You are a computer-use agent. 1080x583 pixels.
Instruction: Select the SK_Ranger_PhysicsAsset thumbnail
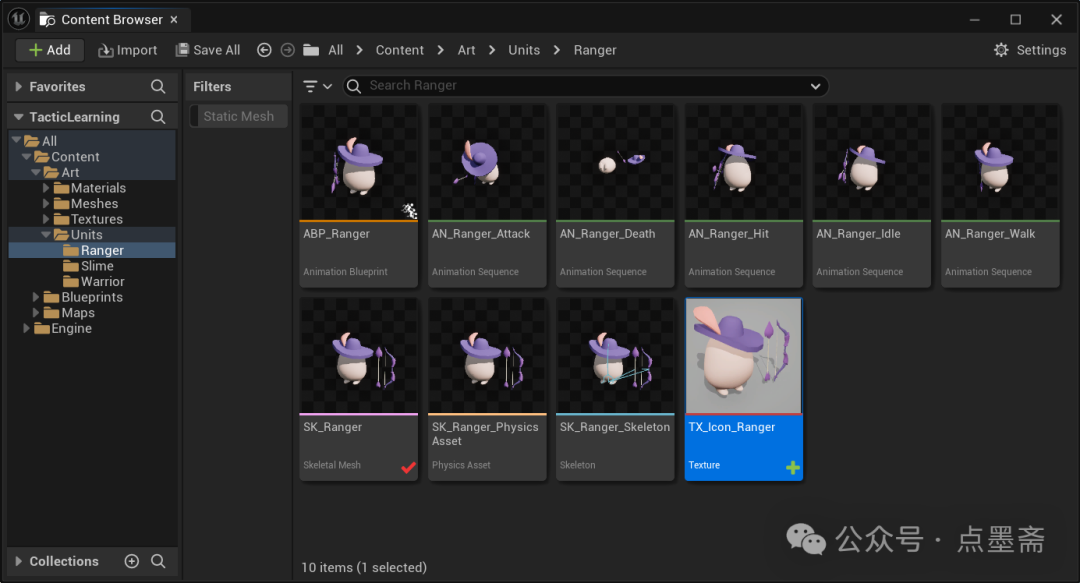pos(487,356)
